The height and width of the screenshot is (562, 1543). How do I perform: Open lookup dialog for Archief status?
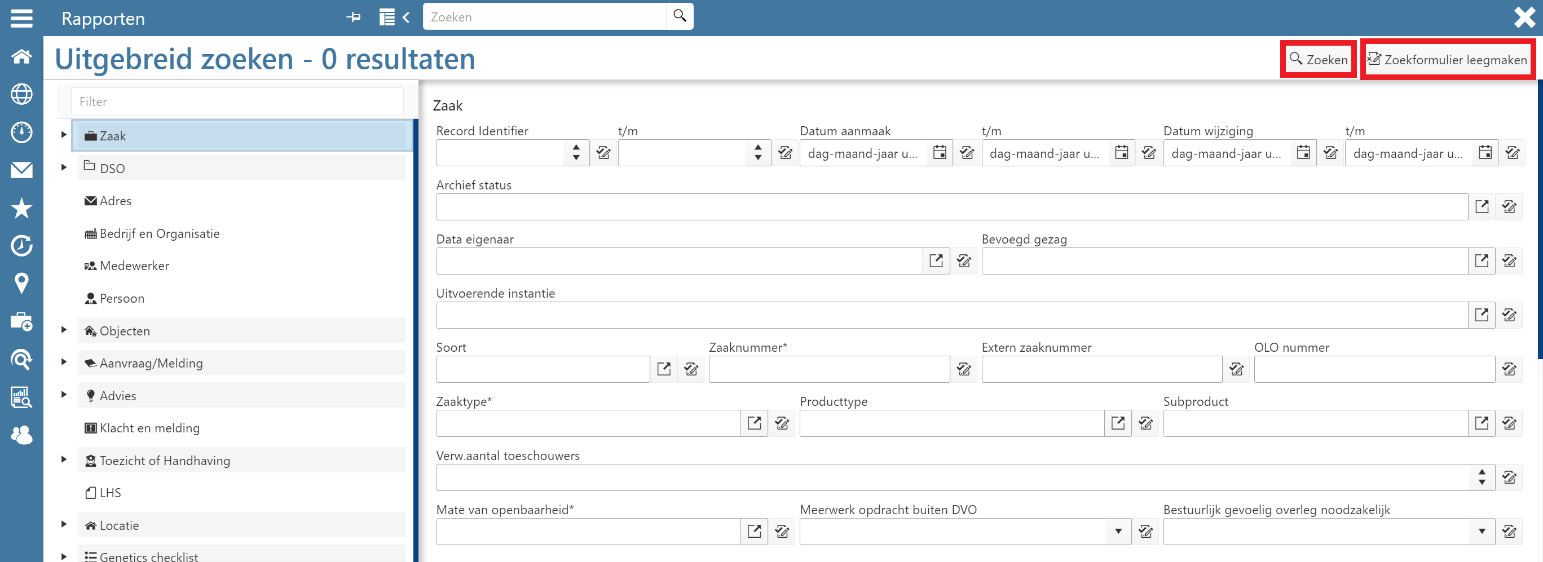[1482, 207]
